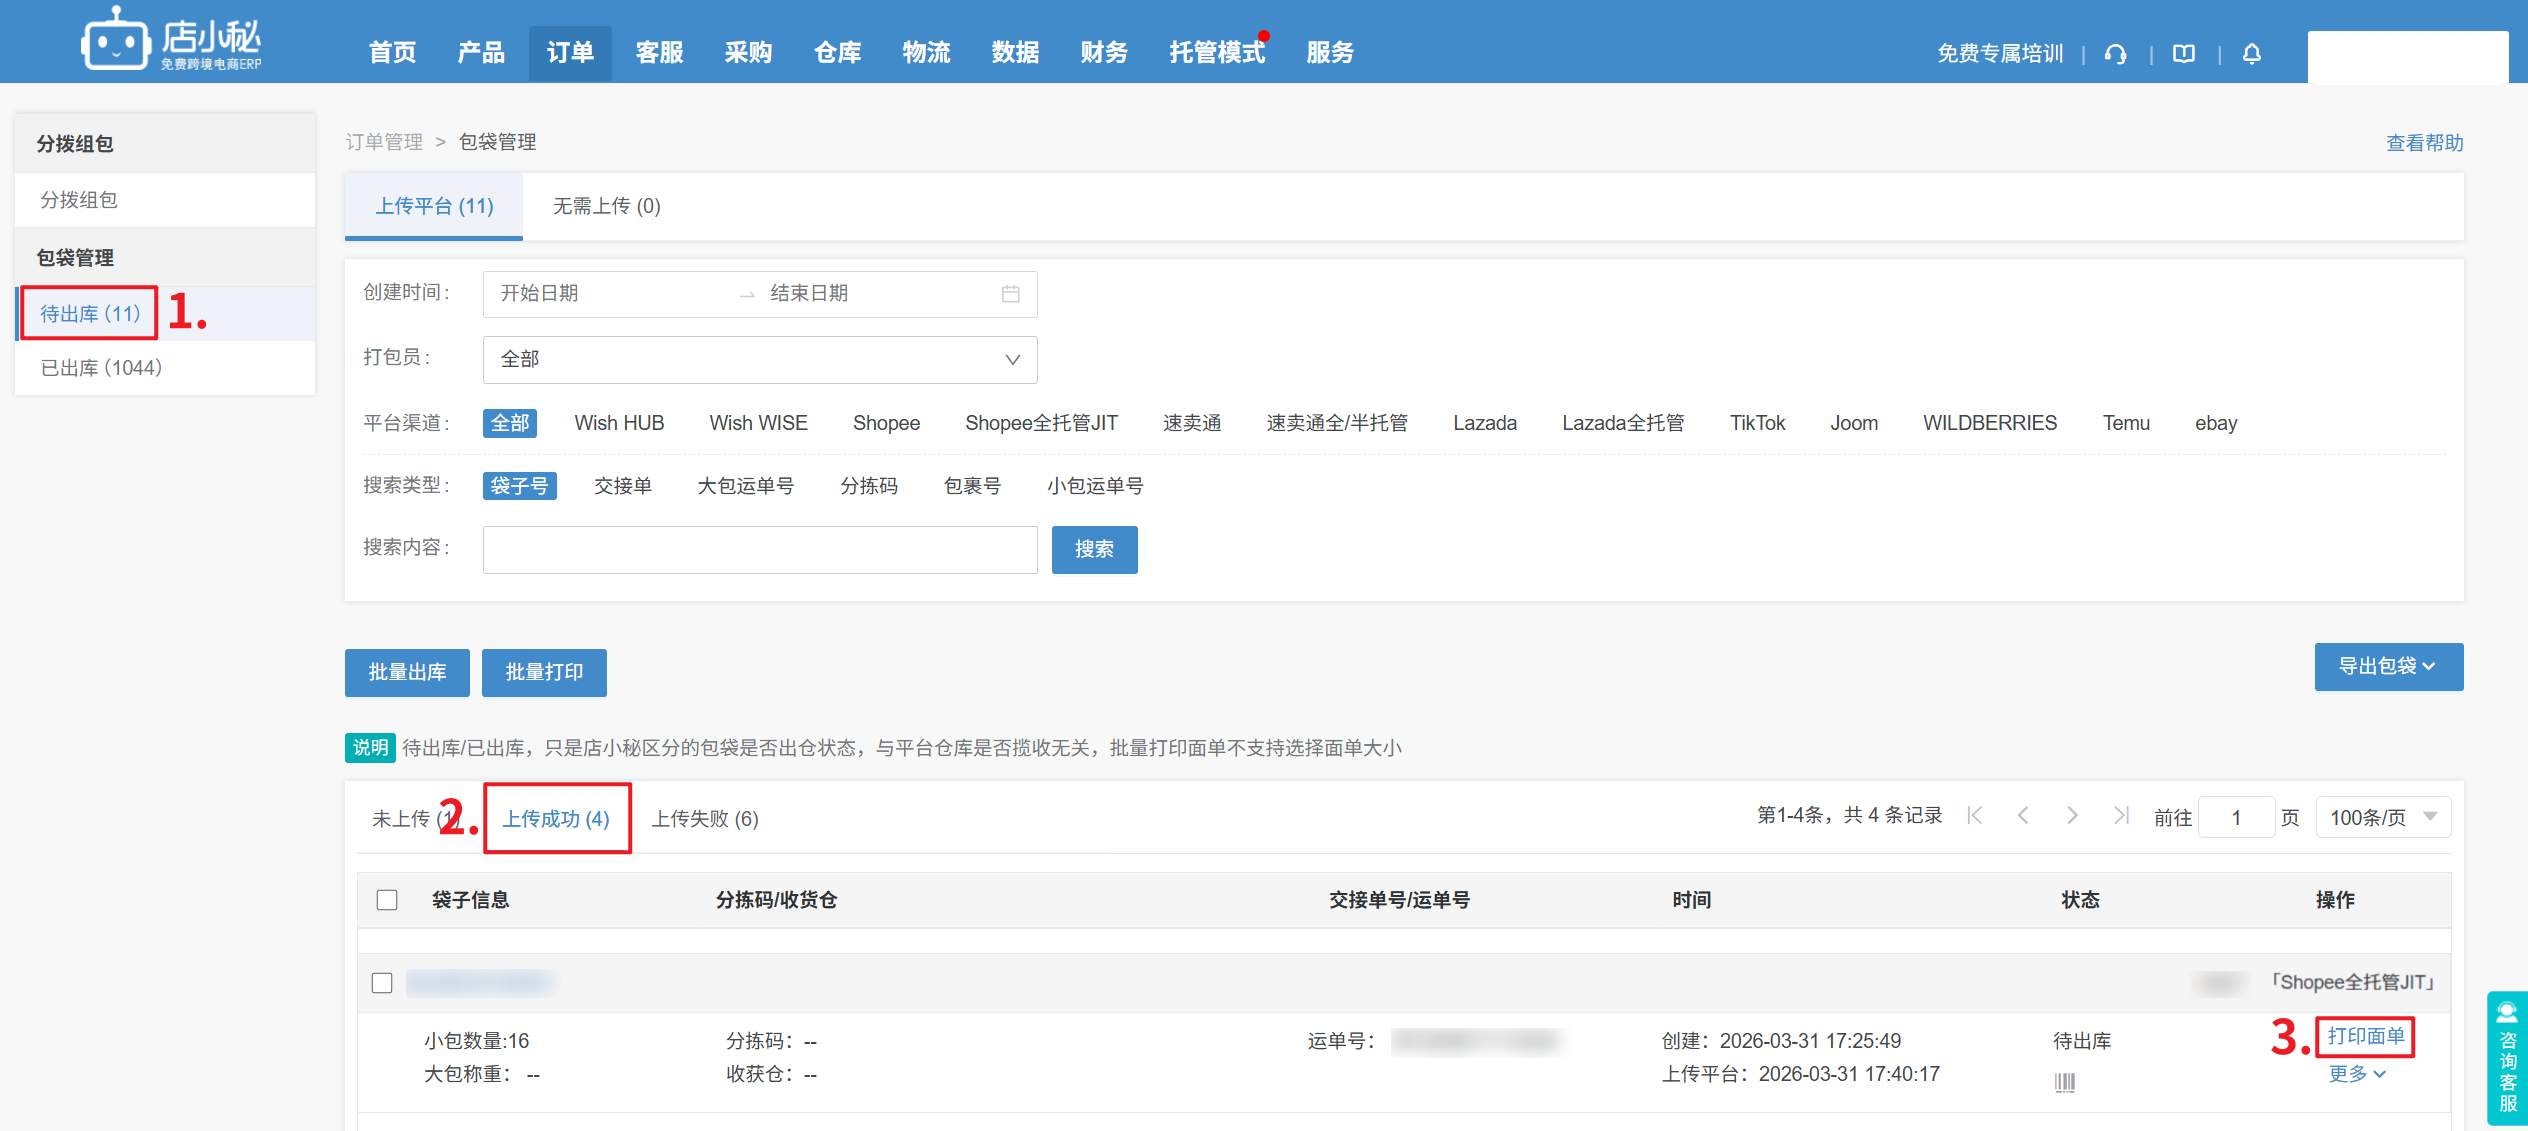The width and height of the screenshot is (2528, 1131).
Task: Open the 100条/页 page size selector
Action: point(2382,818)
